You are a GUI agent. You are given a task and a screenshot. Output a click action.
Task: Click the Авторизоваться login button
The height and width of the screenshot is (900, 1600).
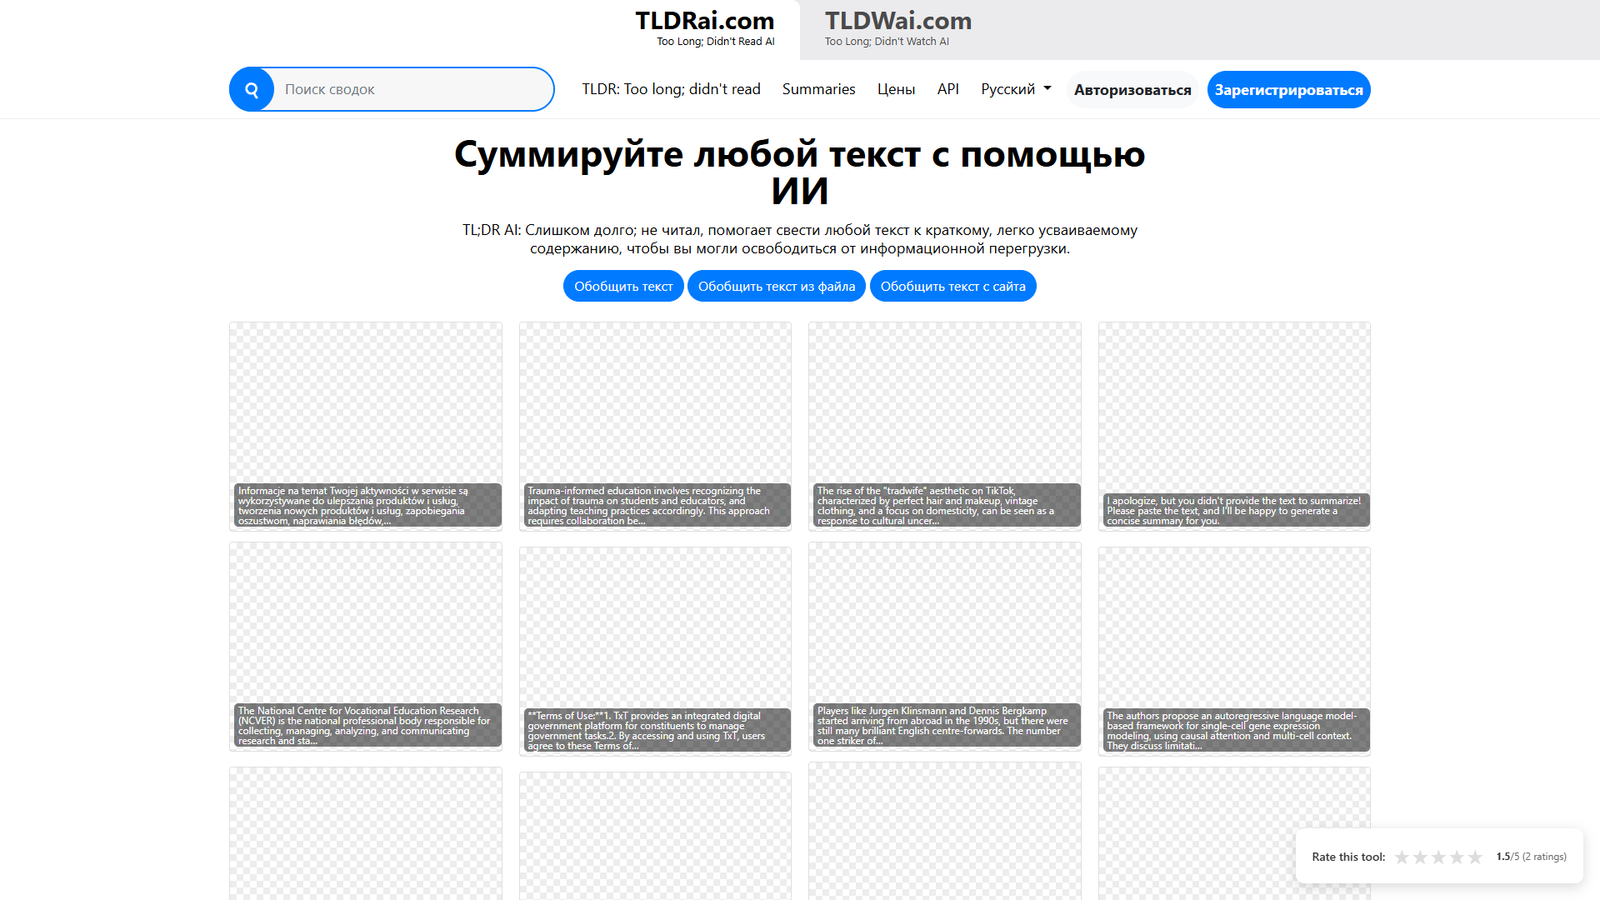click(x=1133, y=90)
